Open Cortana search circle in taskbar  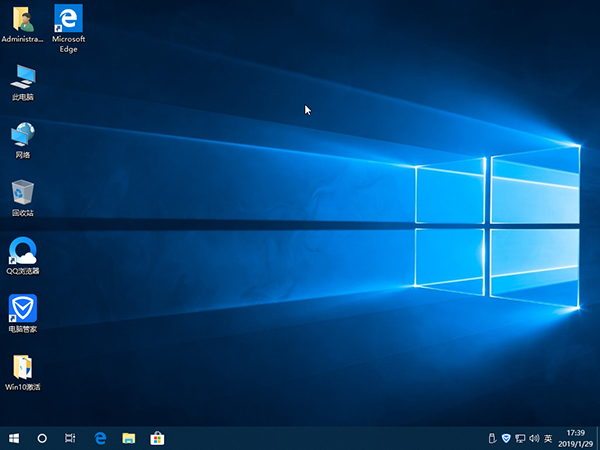42,438
